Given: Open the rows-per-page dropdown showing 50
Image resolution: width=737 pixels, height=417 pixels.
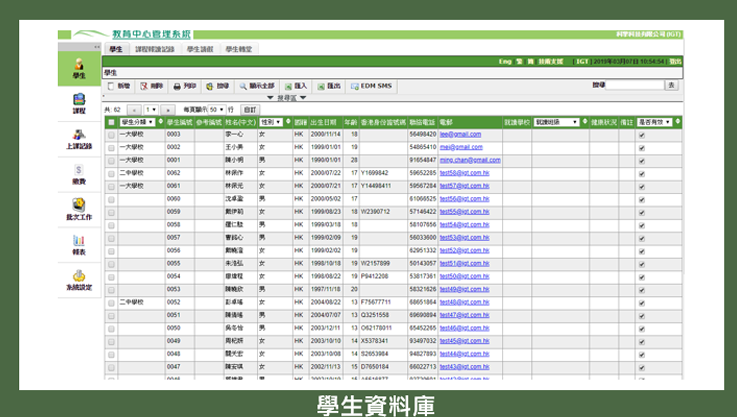Looking at the screenshot, I should coord(217,110).
